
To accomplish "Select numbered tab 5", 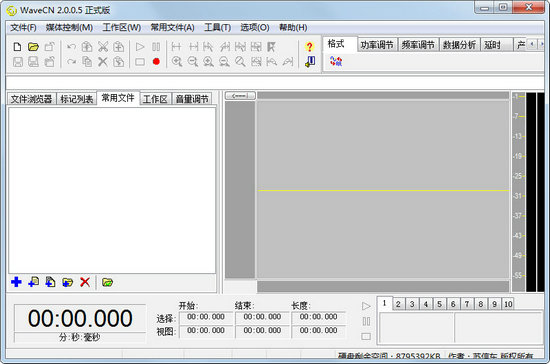I will [439, 304].
